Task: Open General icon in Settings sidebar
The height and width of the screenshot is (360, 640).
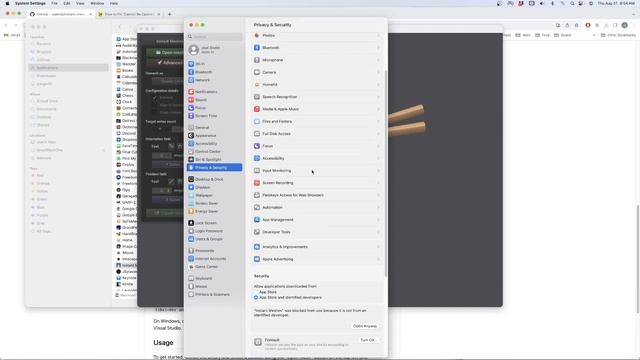Action: pyautogui.click(x=191, y=127)
